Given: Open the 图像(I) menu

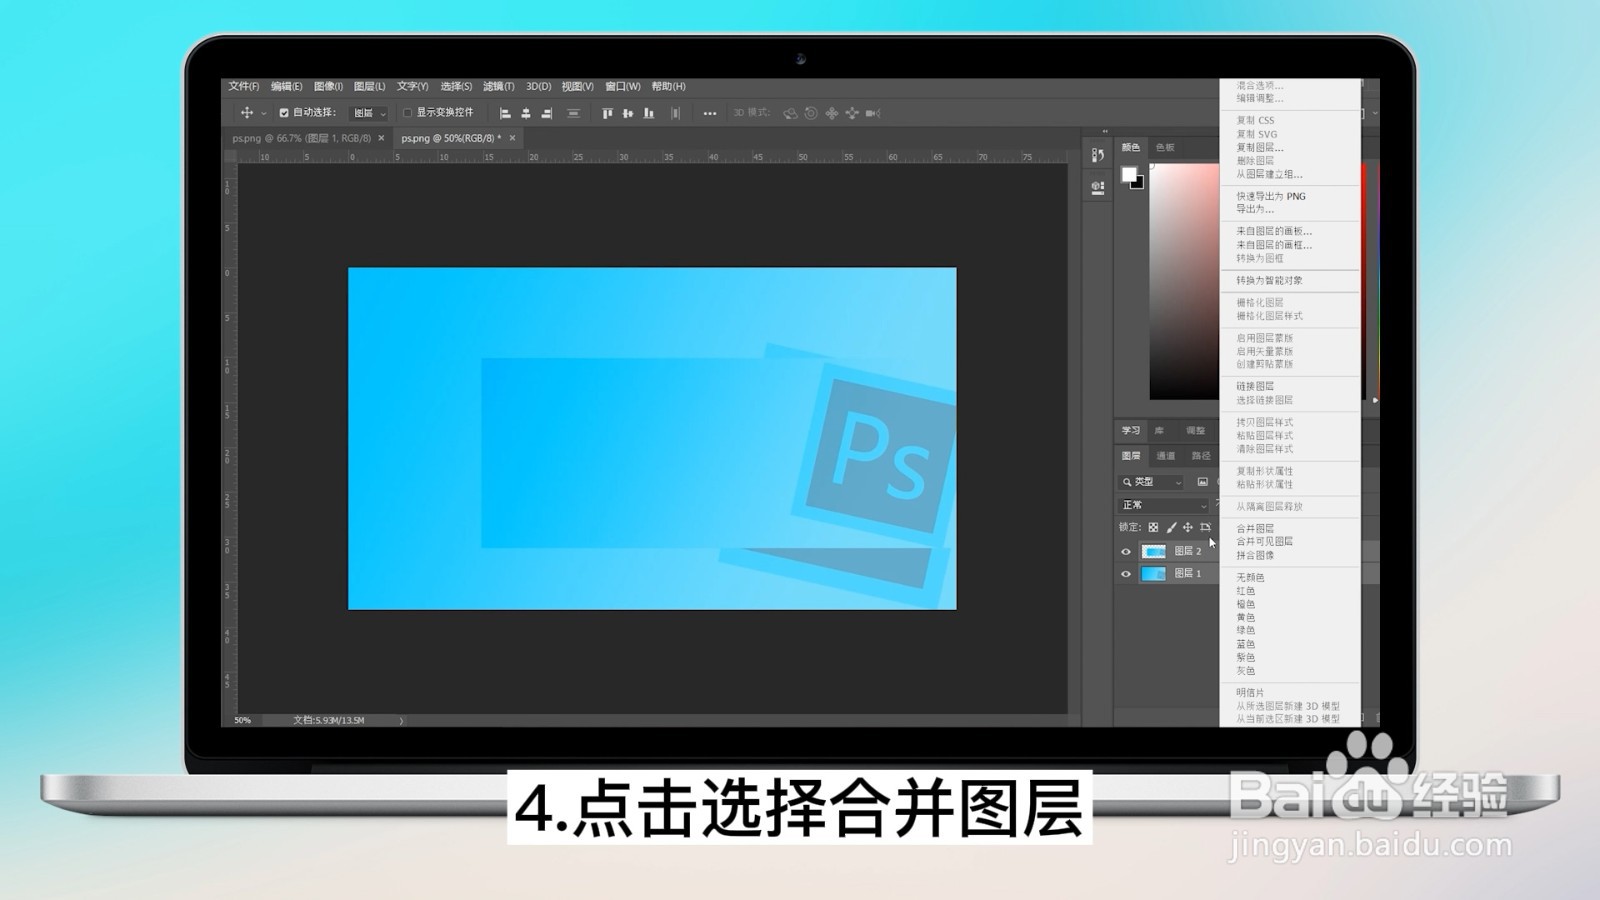Looking at the screenshot, I should [328, 86].
